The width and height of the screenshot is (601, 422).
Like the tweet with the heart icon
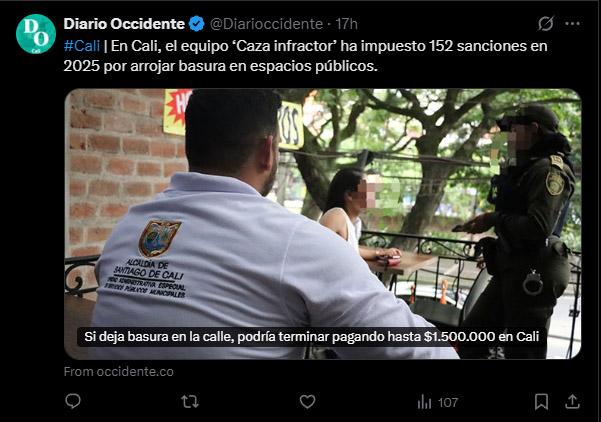[307, 402]
